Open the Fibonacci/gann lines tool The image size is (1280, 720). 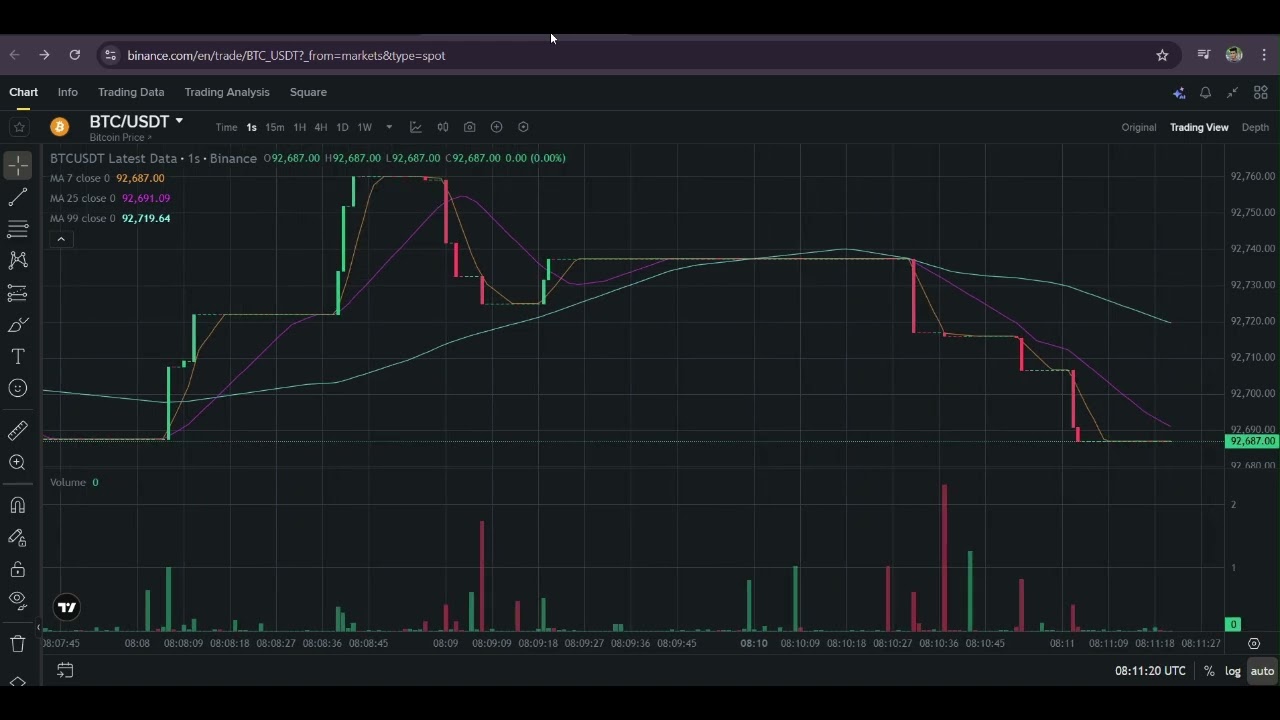[x=18, y=228]
